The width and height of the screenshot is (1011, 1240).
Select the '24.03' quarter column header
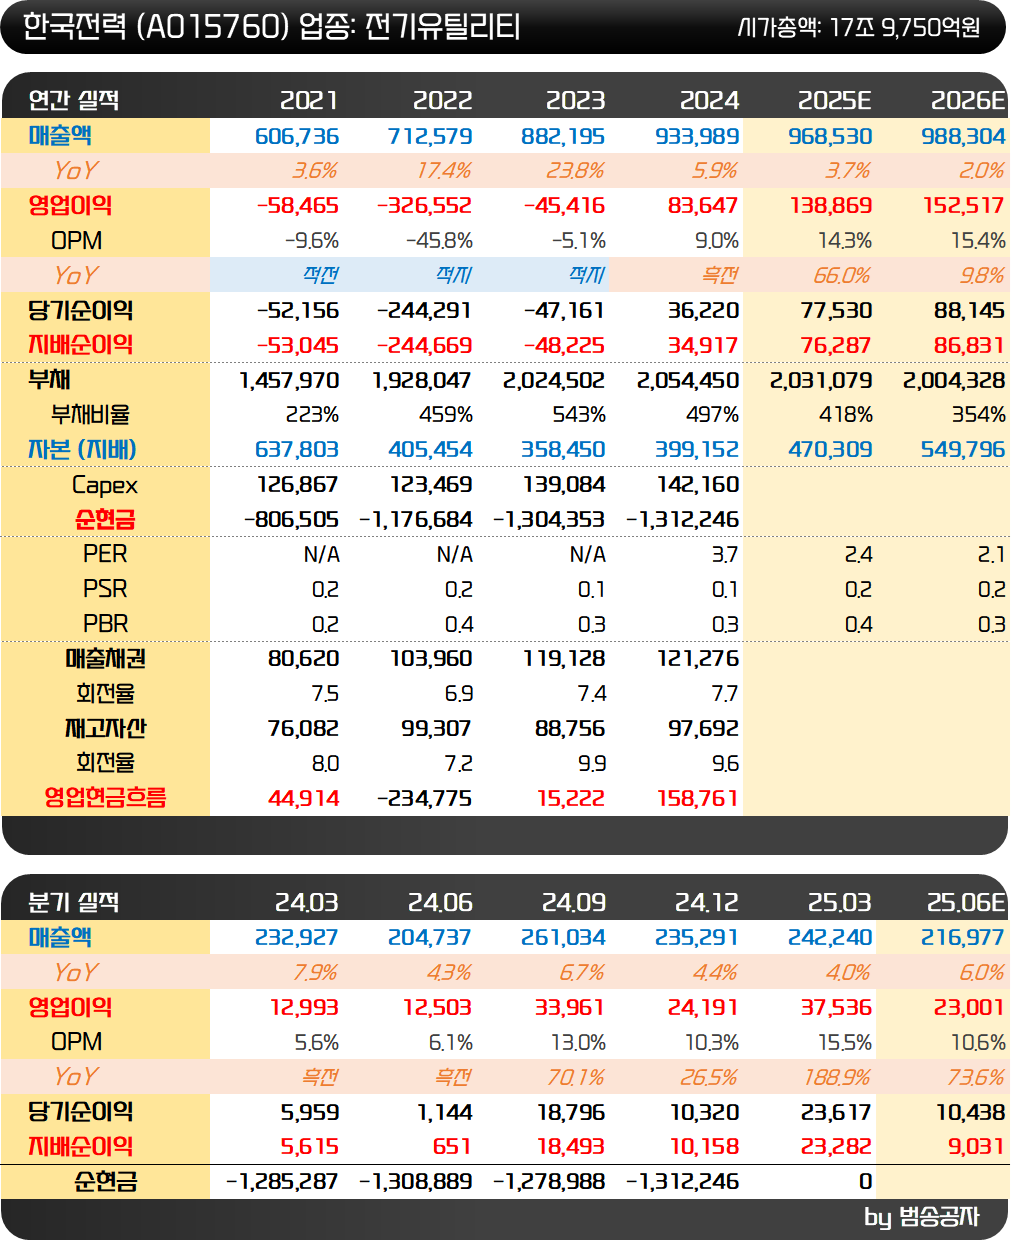(307, 902)
